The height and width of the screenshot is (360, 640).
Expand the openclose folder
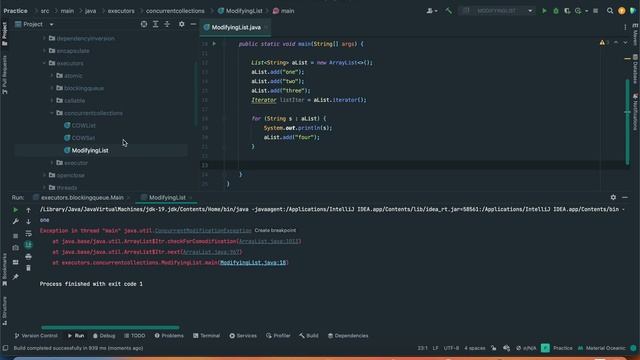[44, 176]
